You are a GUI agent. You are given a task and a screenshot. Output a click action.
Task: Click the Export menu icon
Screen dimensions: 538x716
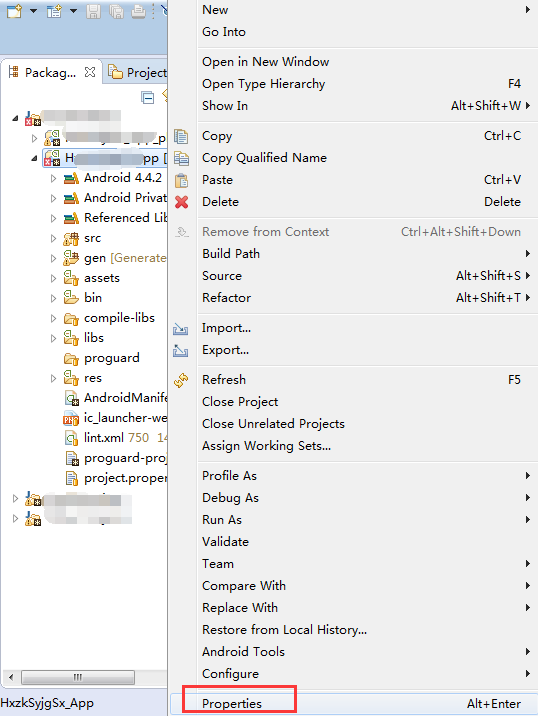click(x=180, y=351)
